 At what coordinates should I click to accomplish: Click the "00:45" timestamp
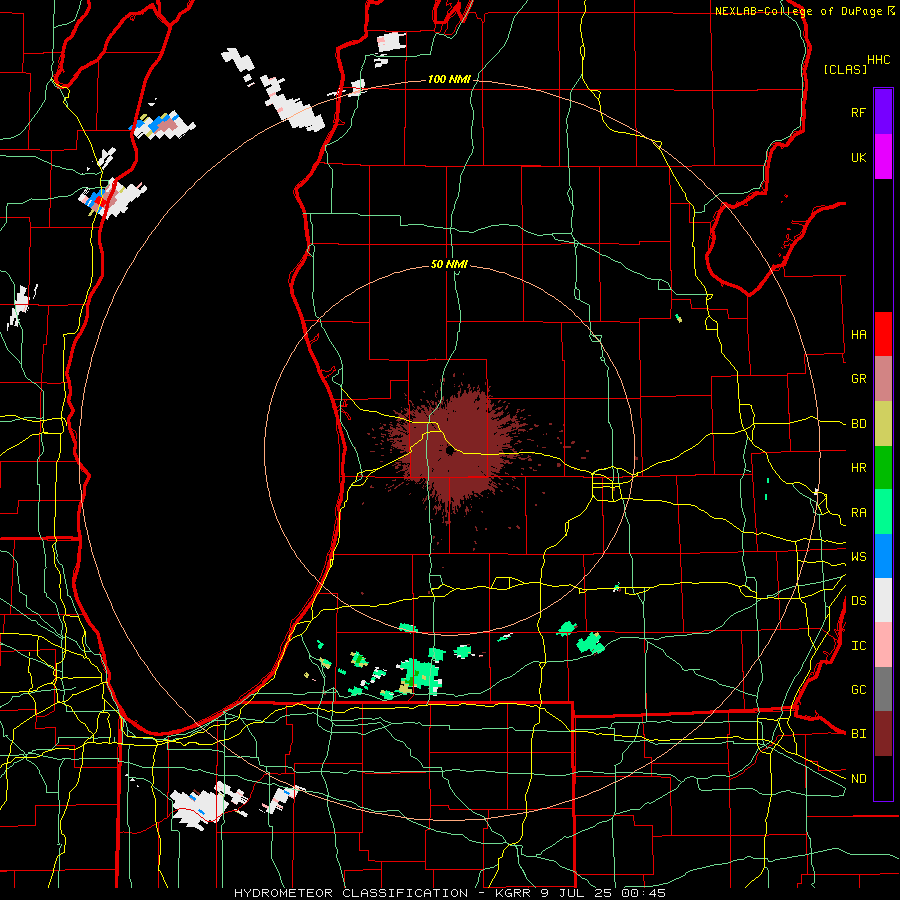point(643,893)
